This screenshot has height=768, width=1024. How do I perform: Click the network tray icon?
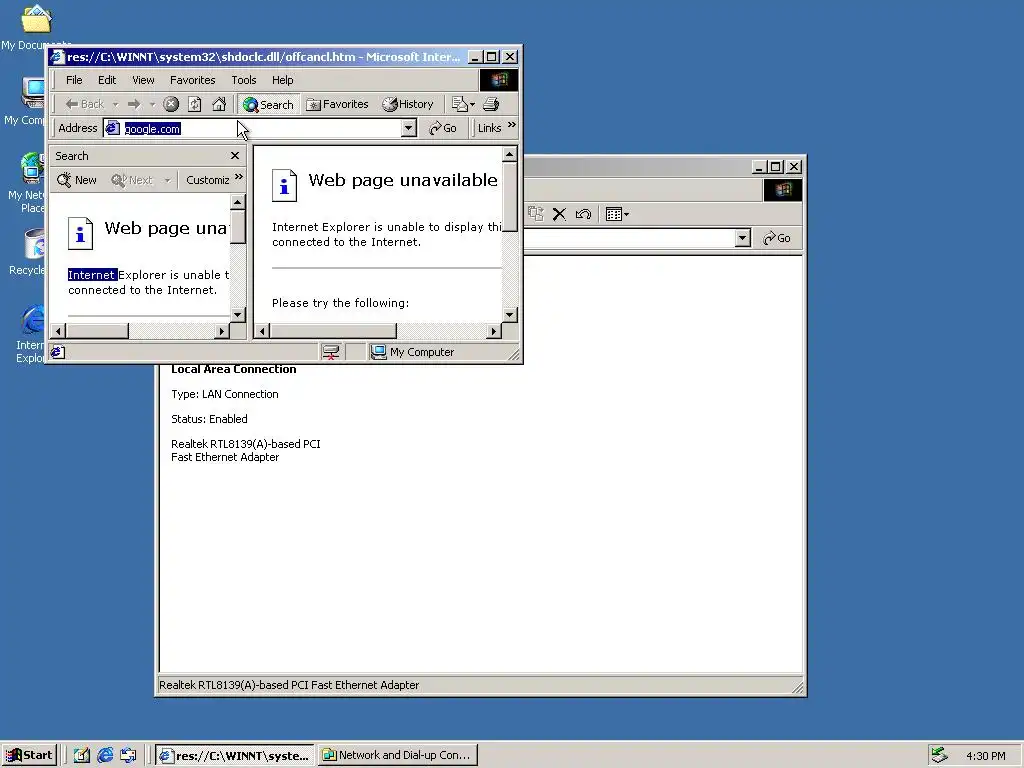coord(939,755)
